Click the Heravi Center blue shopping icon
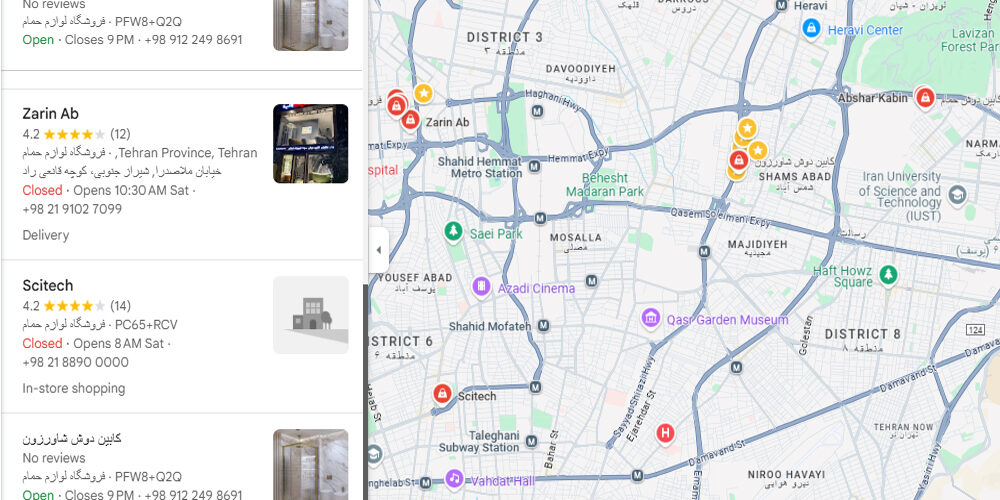Screen dimensions: 1000x500 tap(811, 29)
